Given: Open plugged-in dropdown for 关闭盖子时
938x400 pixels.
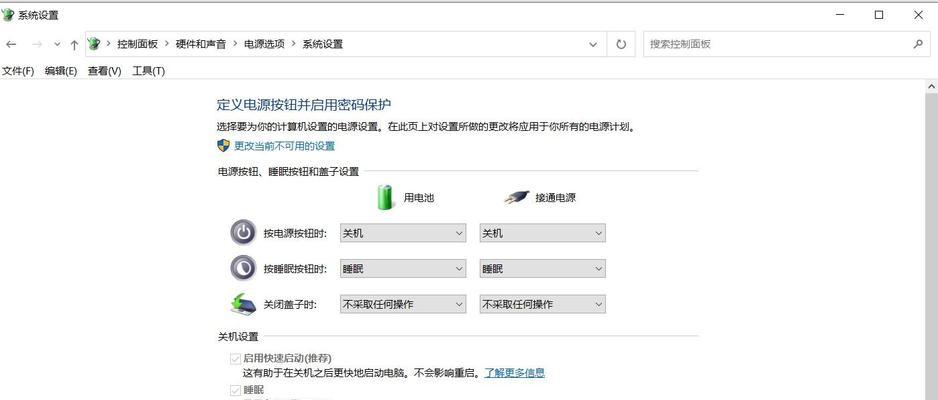Looking at the screenshot, I should pyautogui.click(x=543, y=304).
